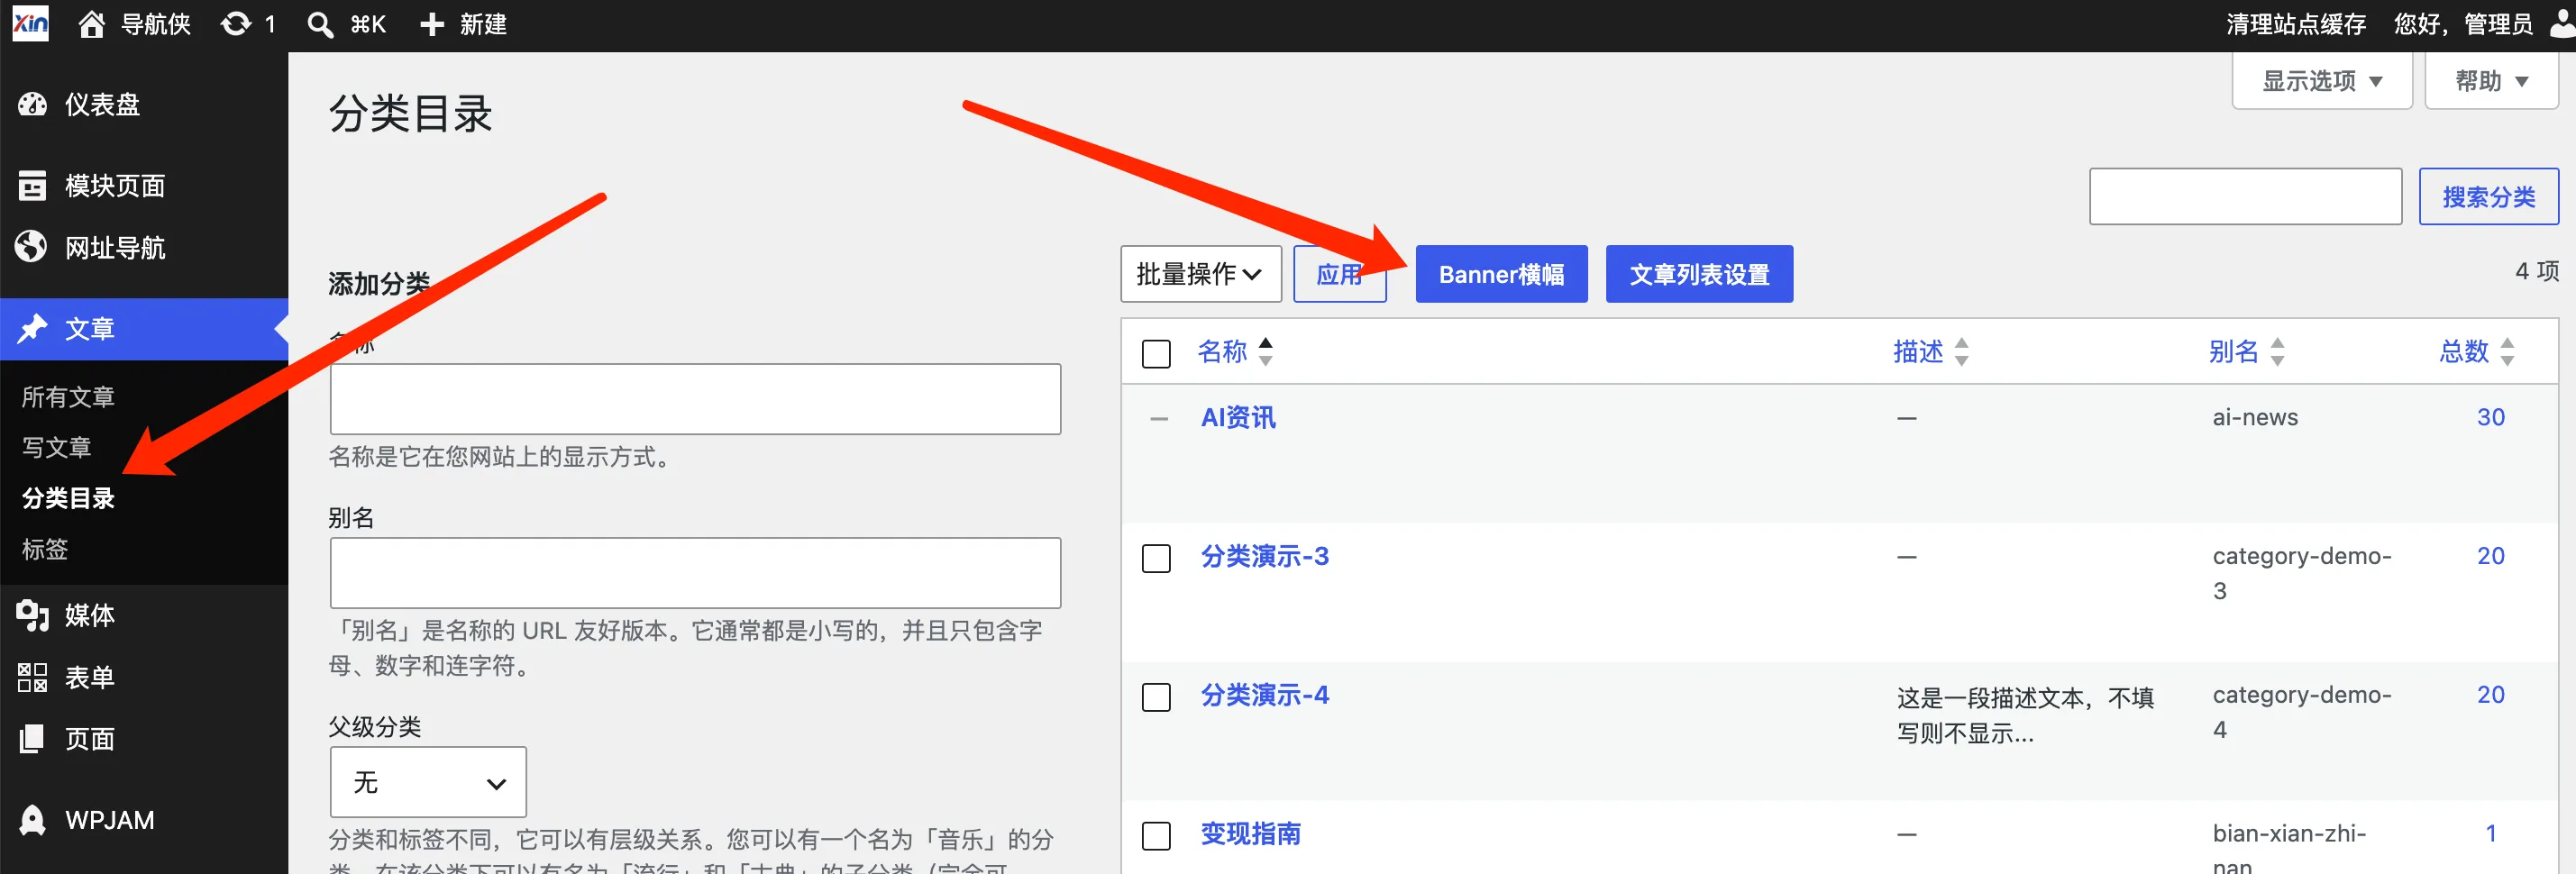This screenshot has height=874, width=2576.
Task: Focus the 名称 input field
Action: (x=696, y=399)
